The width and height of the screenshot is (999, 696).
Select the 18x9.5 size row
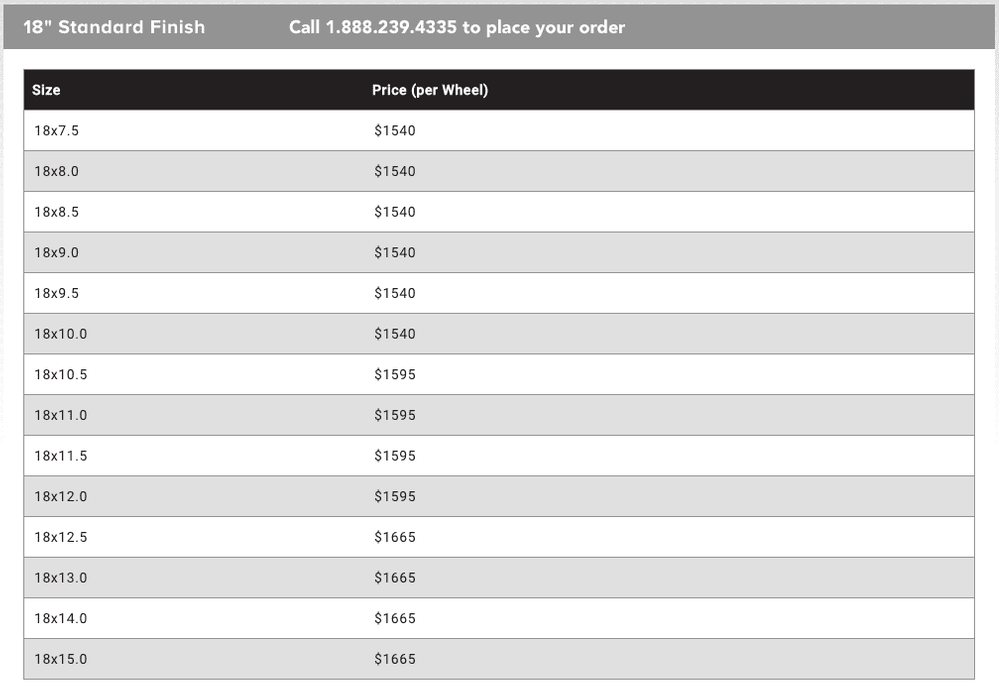coord(56,294)
